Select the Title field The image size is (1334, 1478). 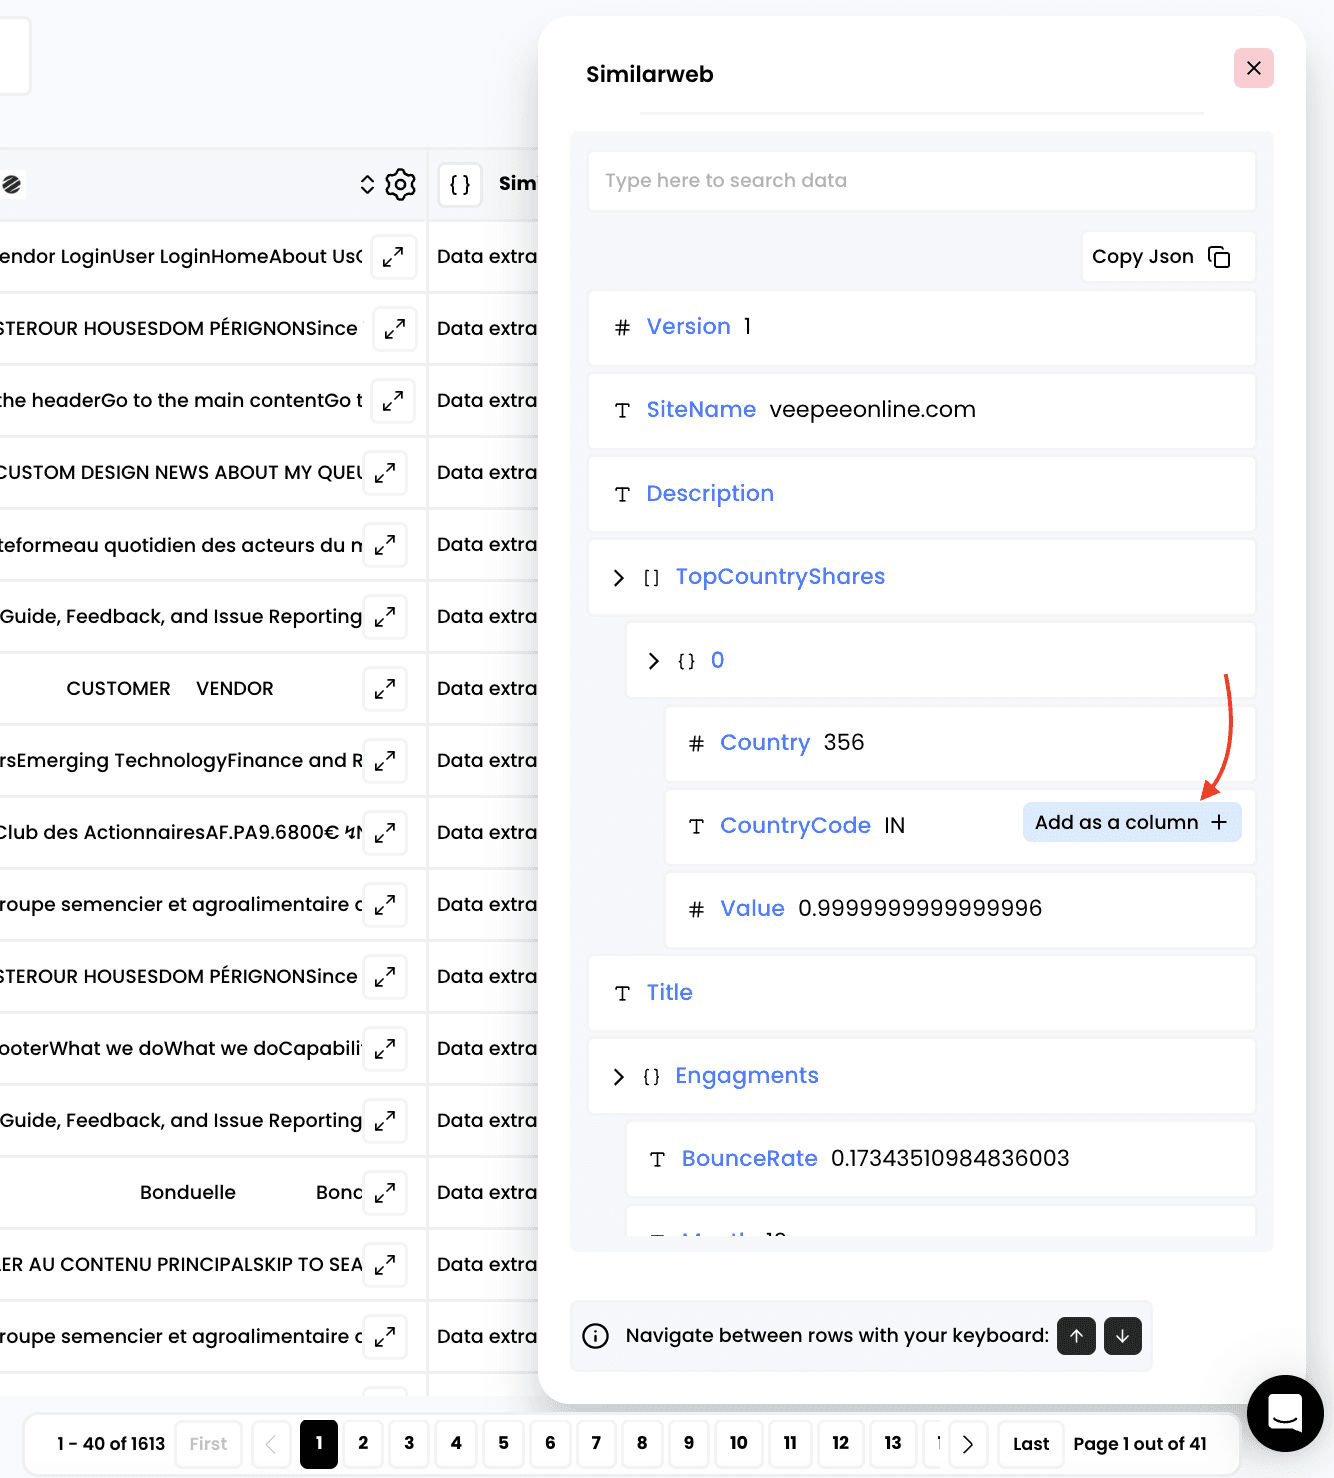921,992
